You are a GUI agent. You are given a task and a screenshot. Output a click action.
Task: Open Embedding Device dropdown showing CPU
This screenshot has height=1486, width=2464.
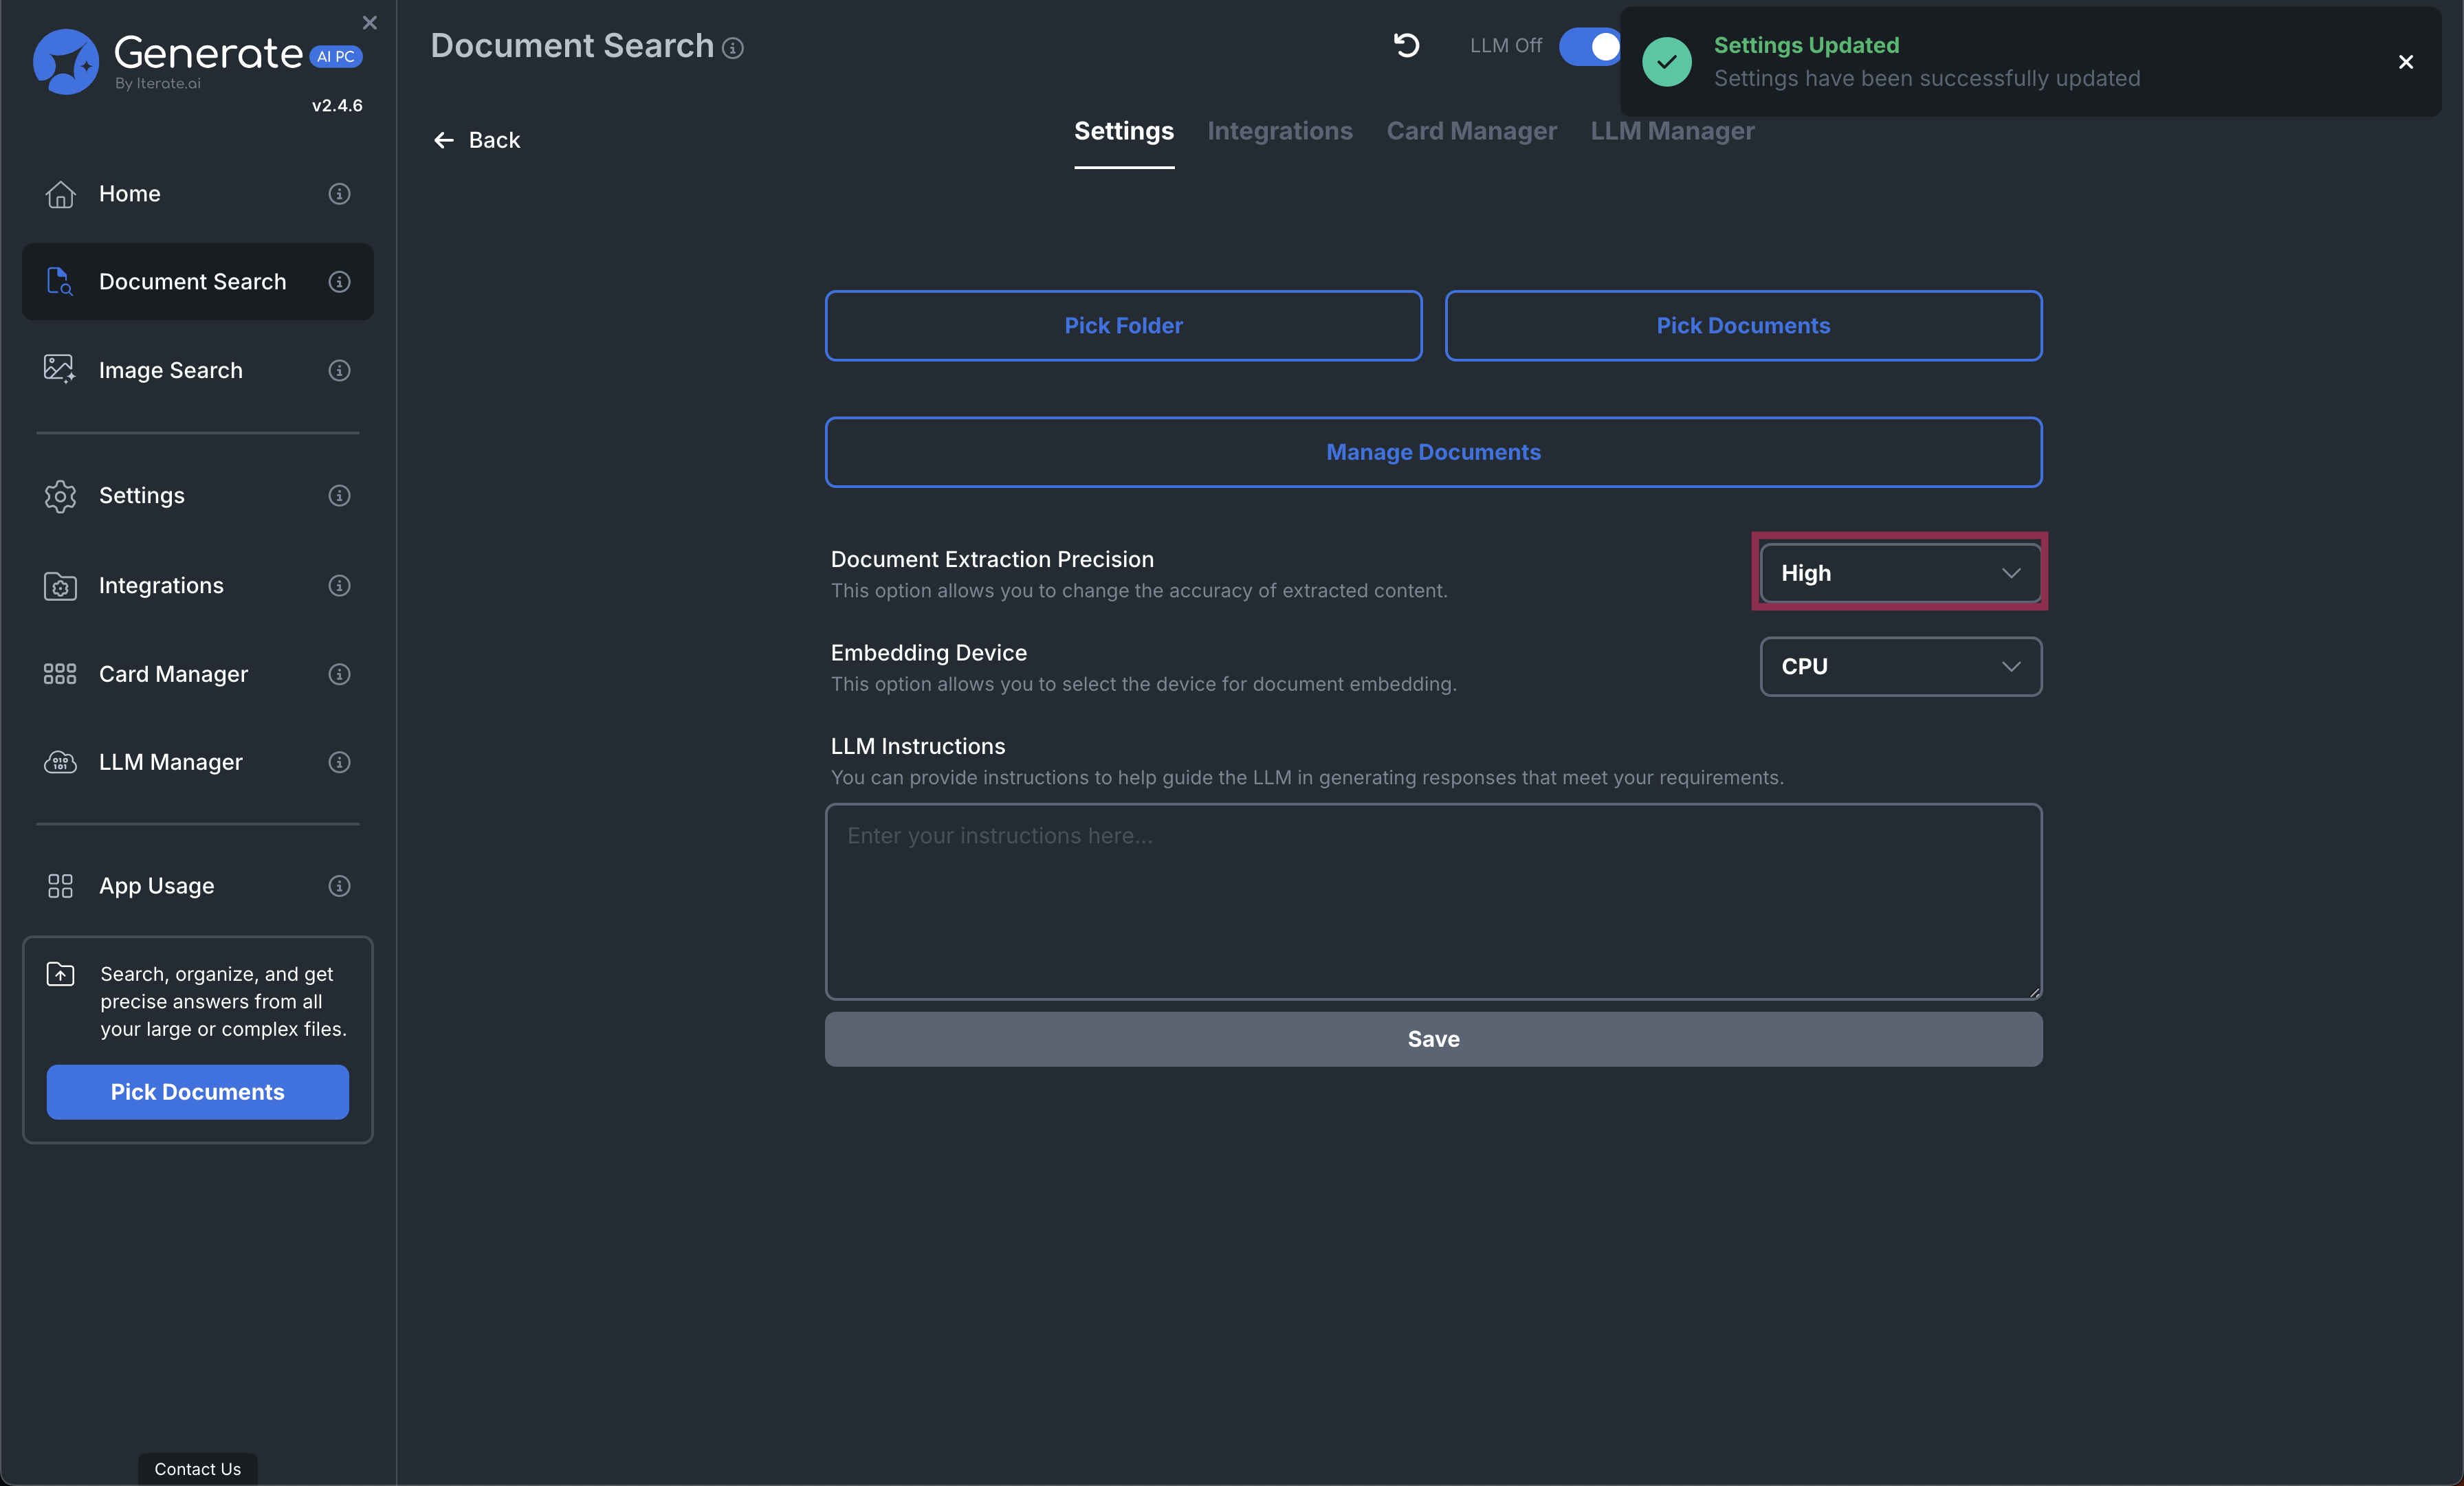pos(1900,667)
